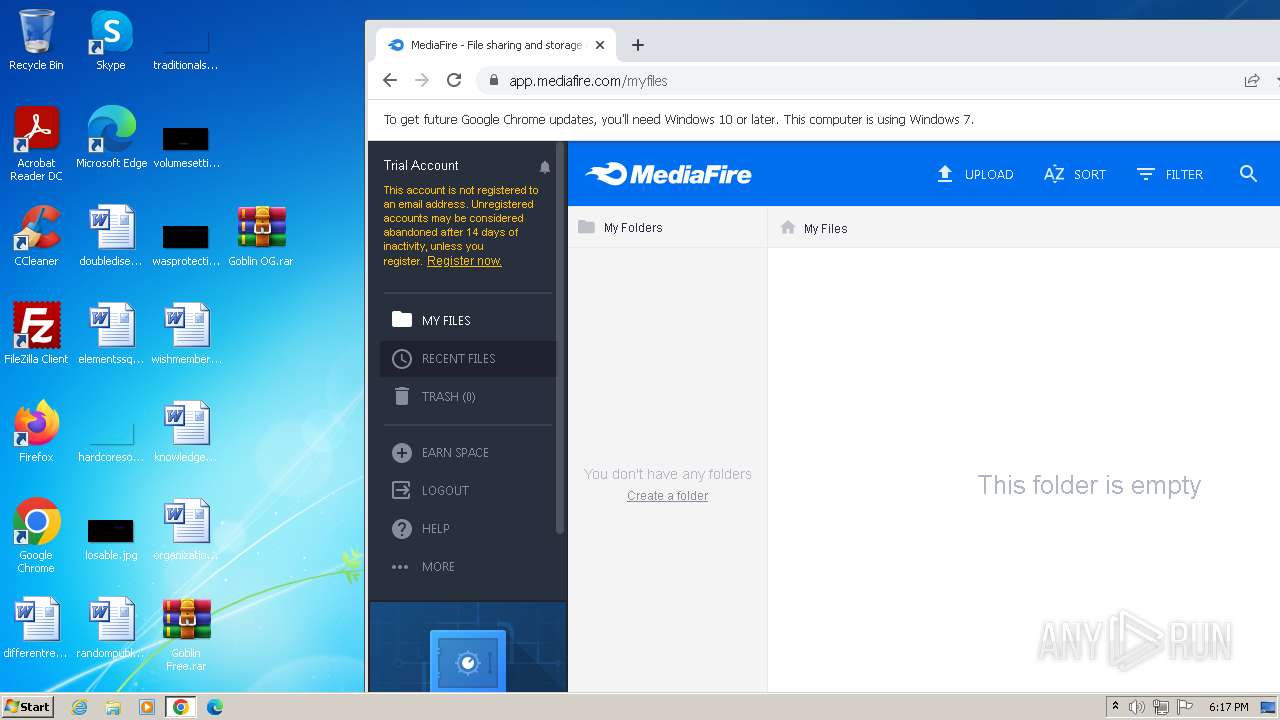The width and height of the screenshot is (1280, 720).
Task: Click the volume speaker tray icon
Action: pos(1137,707)
